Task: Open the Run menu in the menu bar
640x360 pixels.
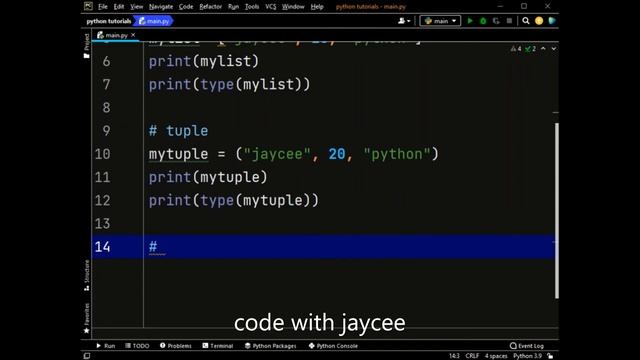Action: tap(233, 7)
